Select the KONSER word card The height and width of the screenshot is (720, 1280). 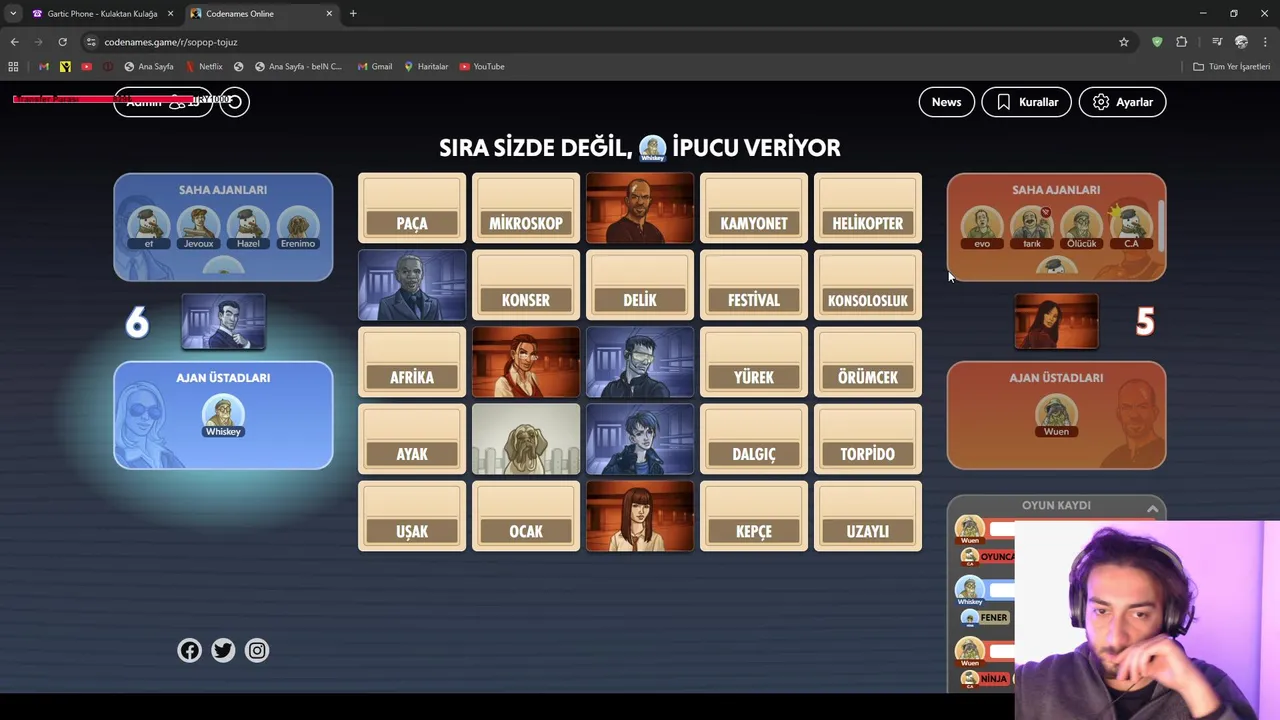point(526,285)
